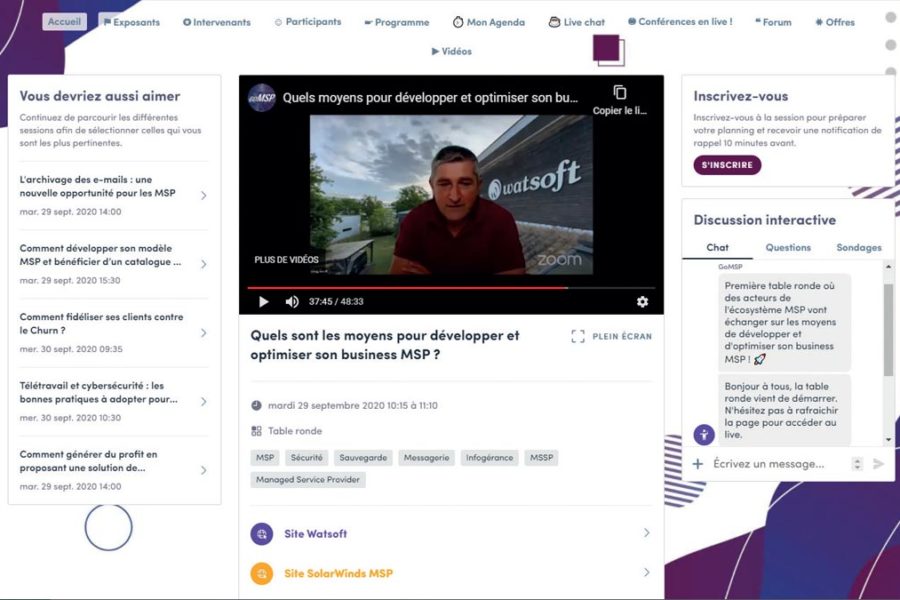Click the chat scrollbar up arrow
Viewport: 900px width, 600px height.
click(889, 266)
